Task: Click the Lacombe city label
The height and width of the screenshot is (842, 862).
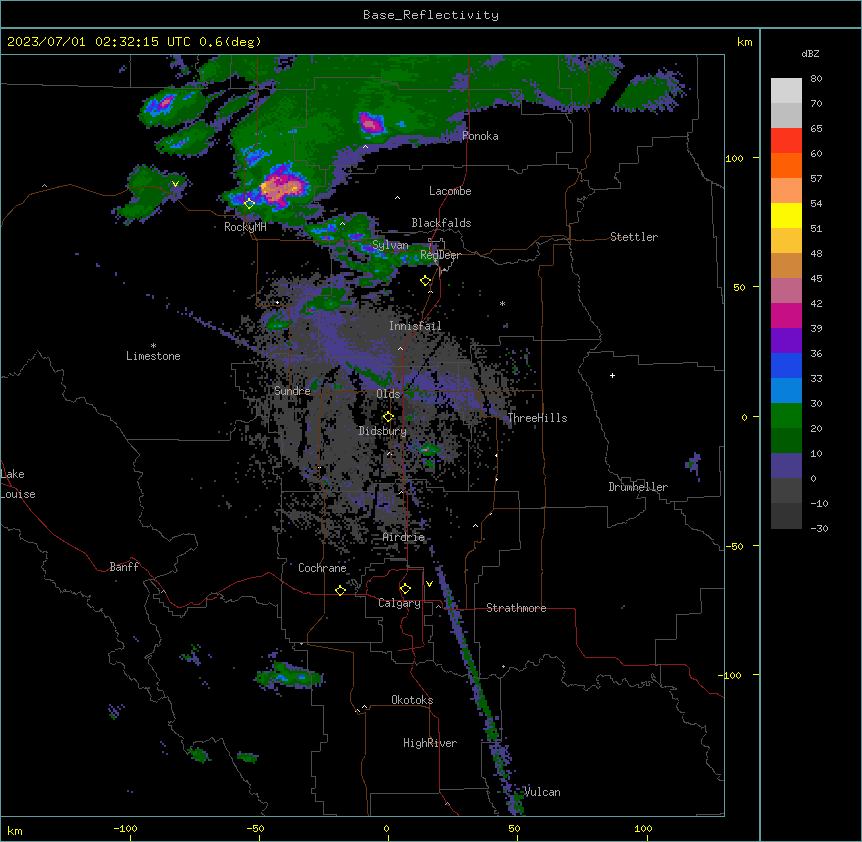Action: [450, 191]
